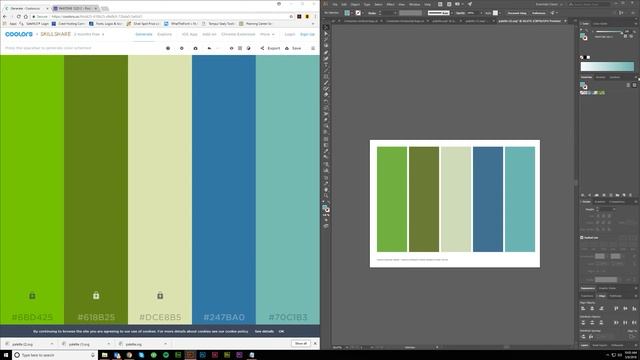Viewport: 640px width, 360px height.
Task: Click the Chrome address bar
Action: pos(163,17)
